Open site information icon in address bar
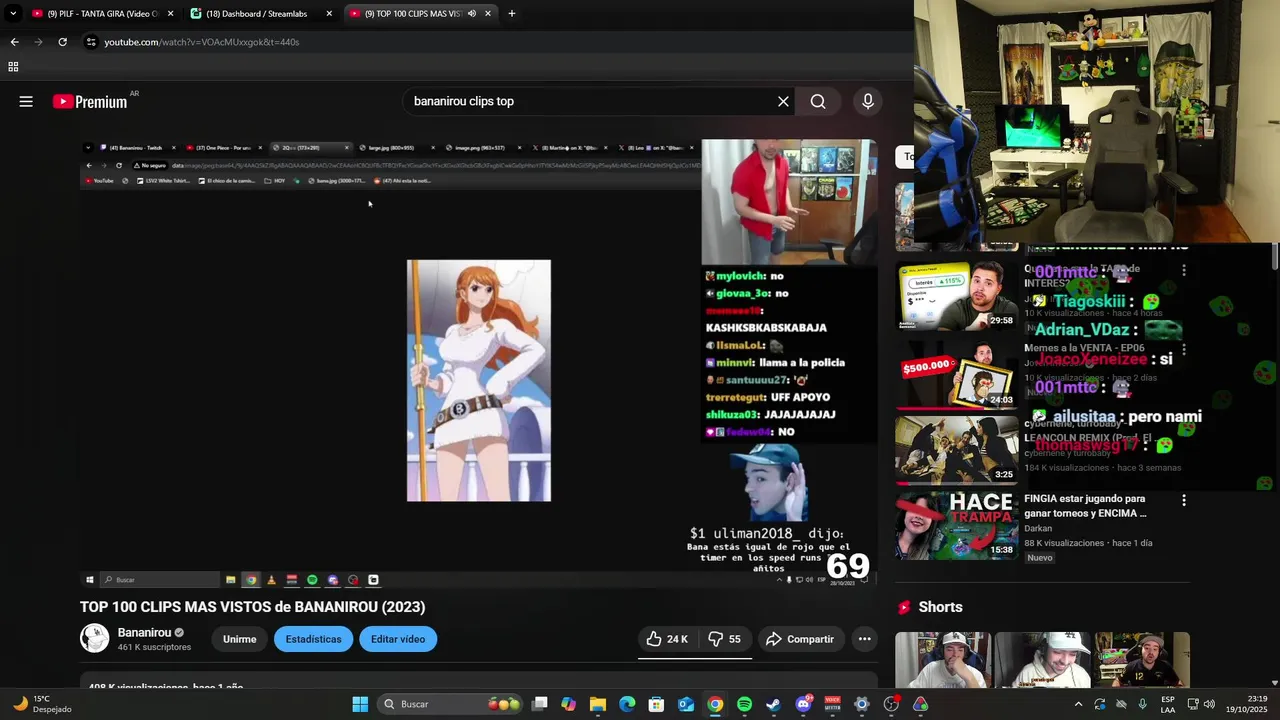Screen dimensions: 1280x720 (91, 42)
